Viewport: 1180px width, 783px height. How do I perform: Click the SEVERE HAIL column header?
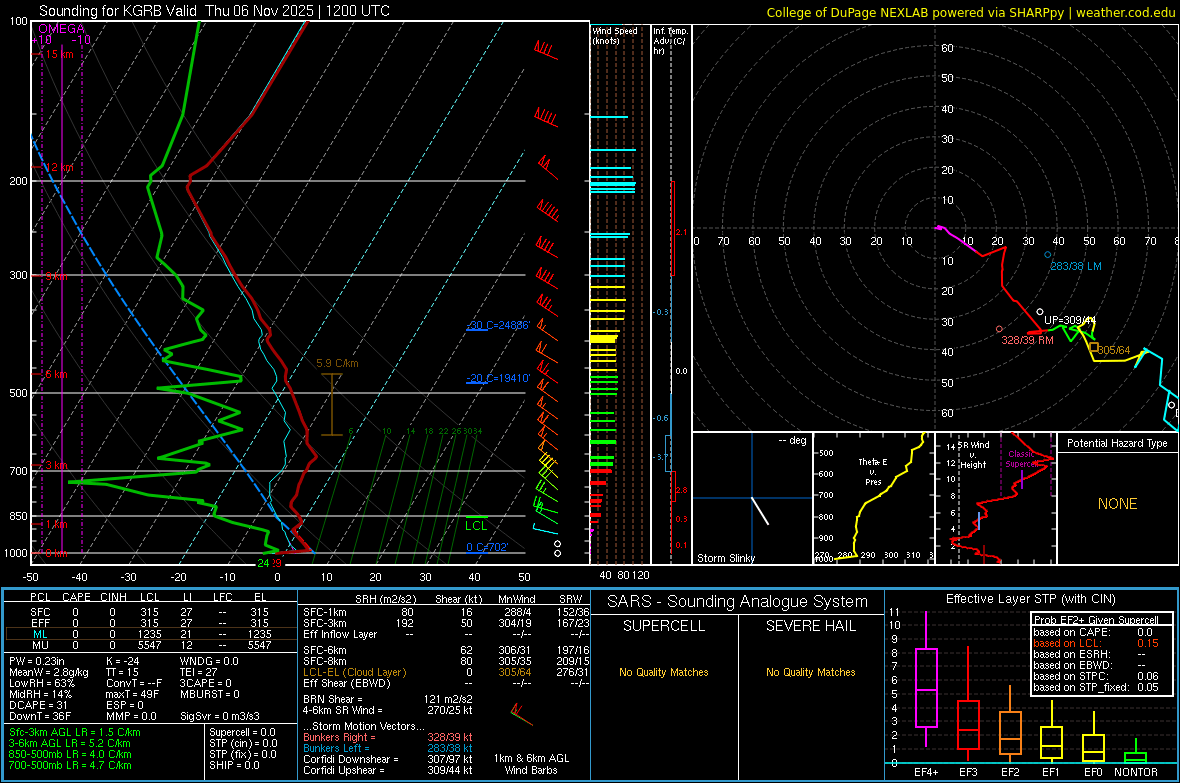point(810,626)
